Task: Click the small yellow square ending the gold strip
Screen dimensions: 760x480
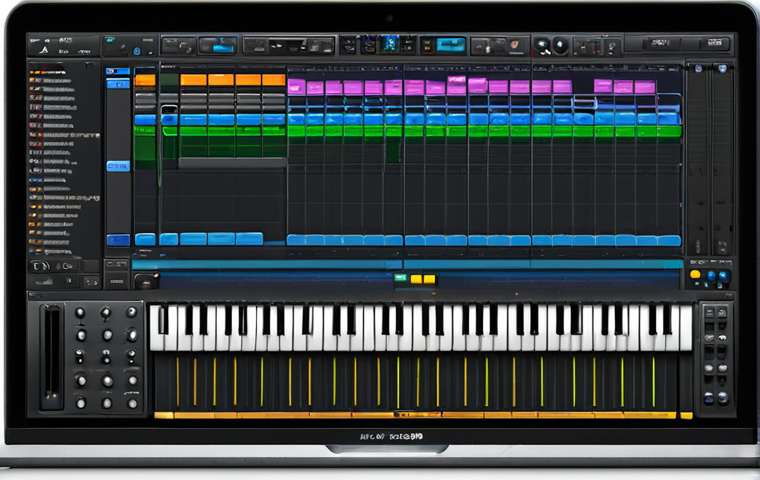Action: point(686,416)
